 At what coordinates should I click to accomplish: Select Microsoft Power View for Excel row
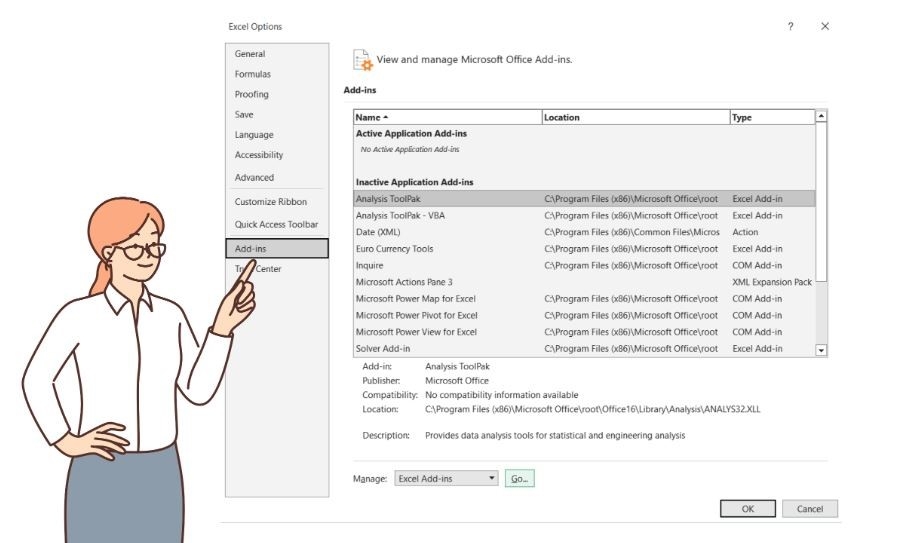tap(584, 332)
